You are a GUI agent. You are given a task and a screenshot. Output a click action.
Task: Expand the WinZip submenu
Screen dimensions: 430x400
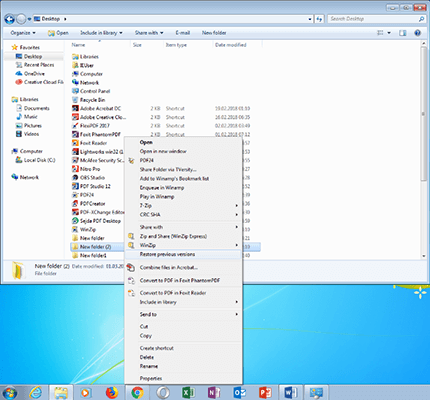(183, 245)
